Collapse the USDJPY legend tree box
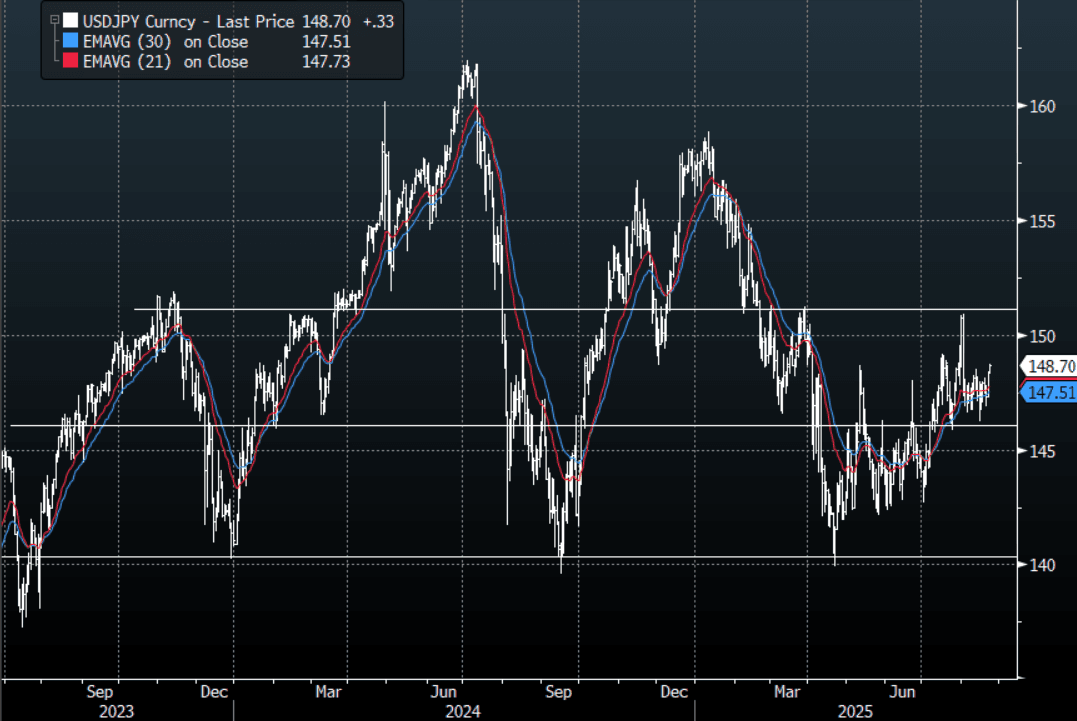 (54, 20)
